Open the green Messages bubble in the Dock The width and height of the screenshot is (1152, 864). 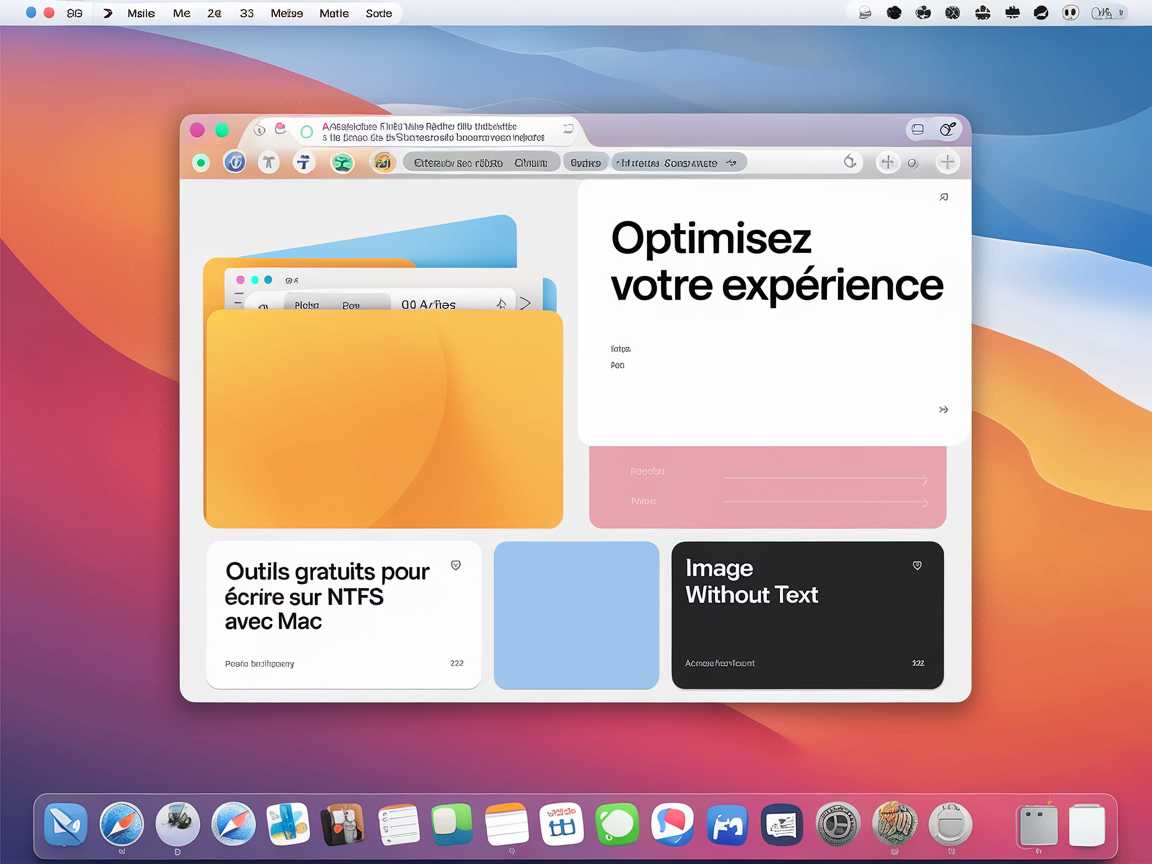617,824
